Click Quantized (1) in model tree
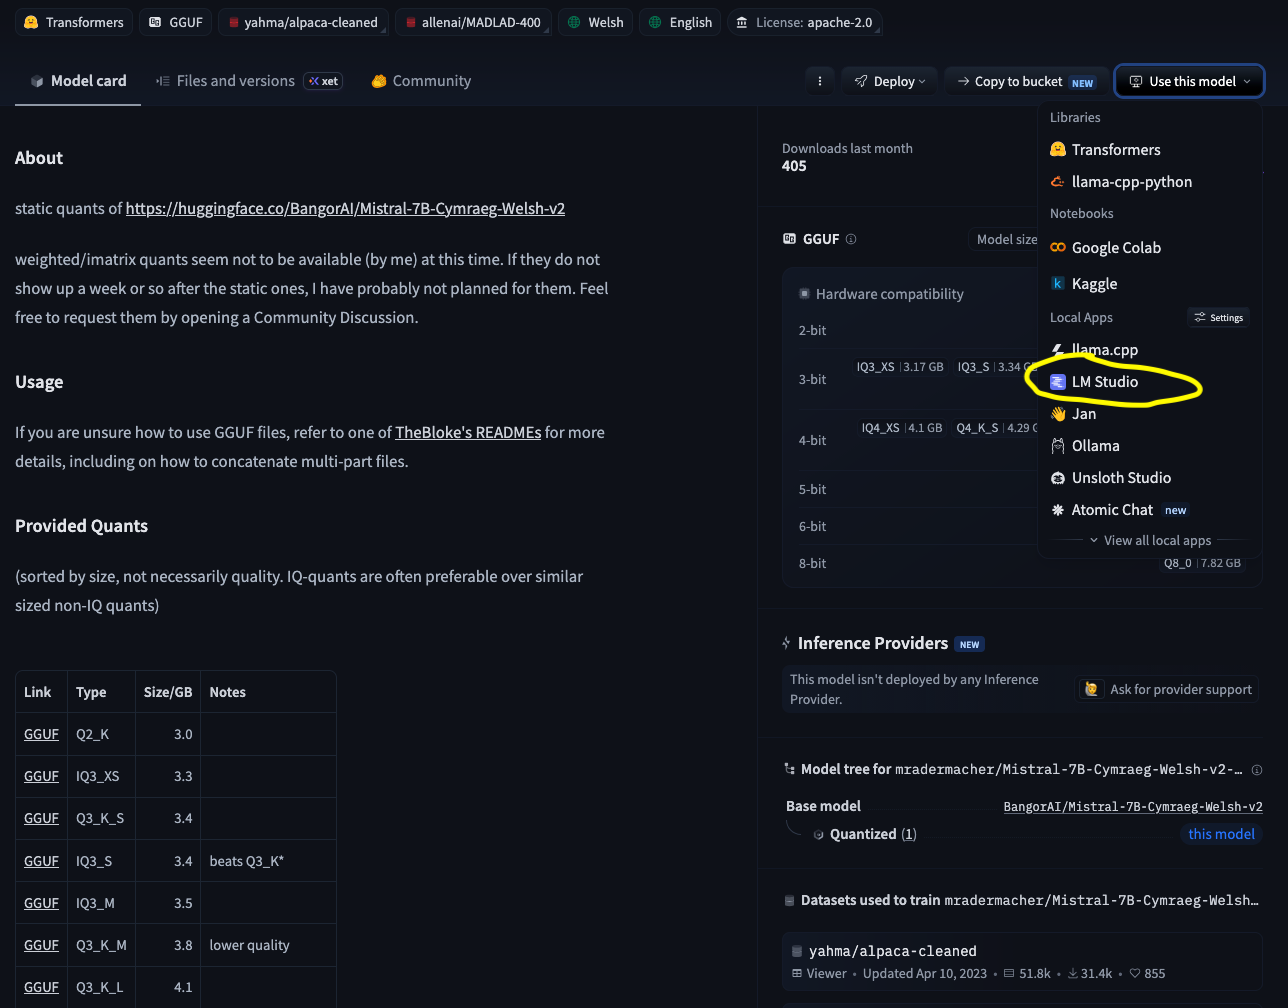This screenshot has width=1288, height=1008. click(x=872, y=834)
